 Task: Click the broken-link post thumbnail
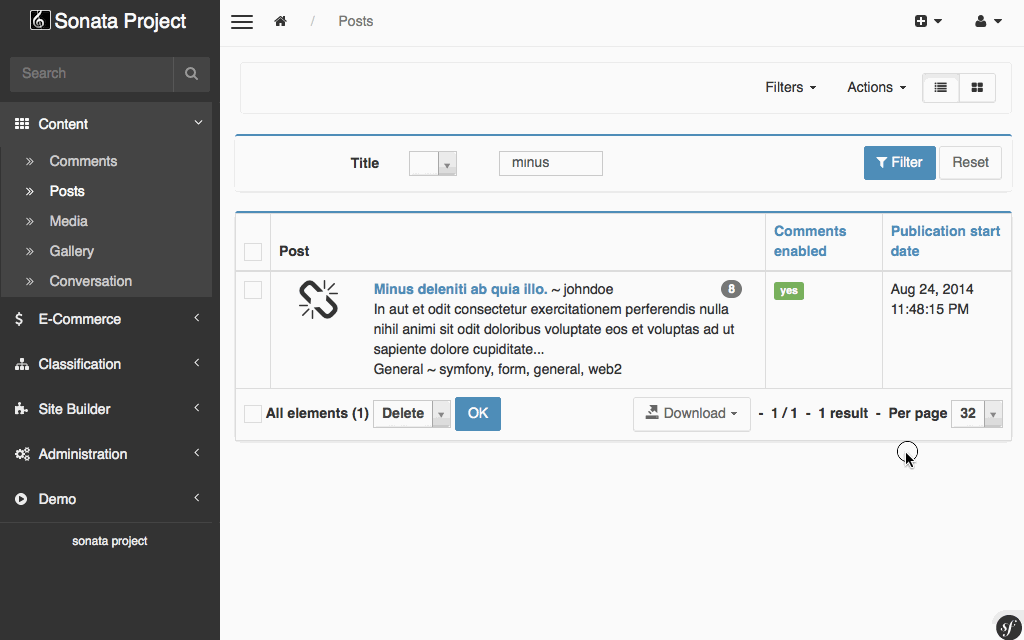319,300
